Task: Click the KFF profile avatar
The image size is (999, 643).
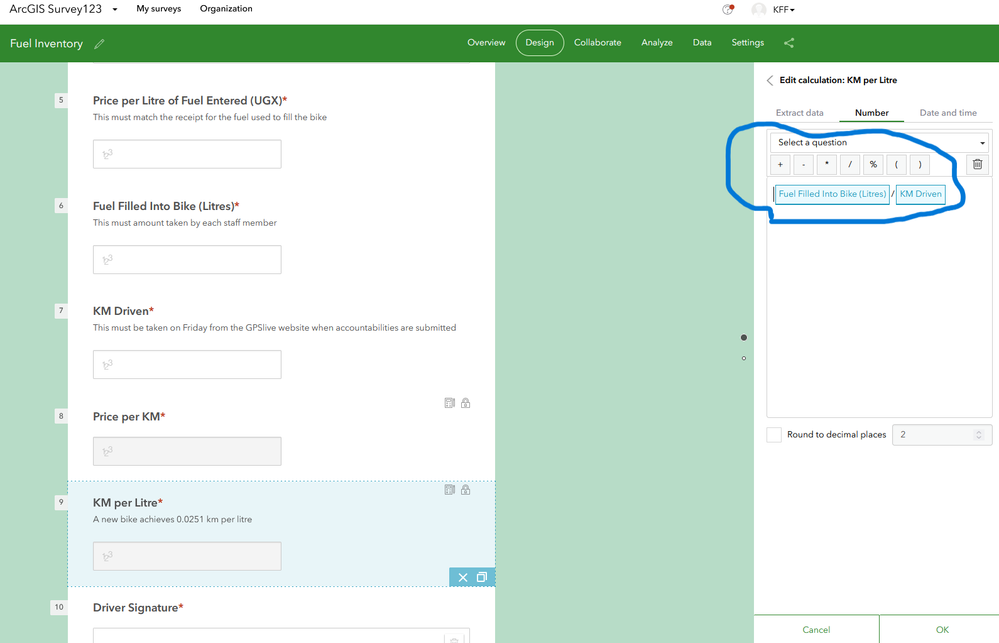Action: click(758, 10)
